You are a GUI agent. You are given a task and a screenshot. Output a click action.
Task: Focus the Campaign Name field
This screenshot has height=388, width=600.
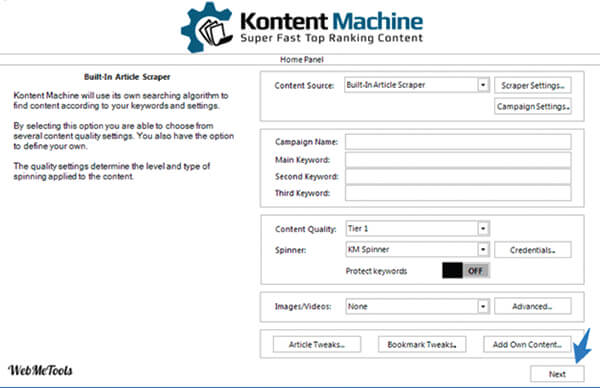point(458,142)
